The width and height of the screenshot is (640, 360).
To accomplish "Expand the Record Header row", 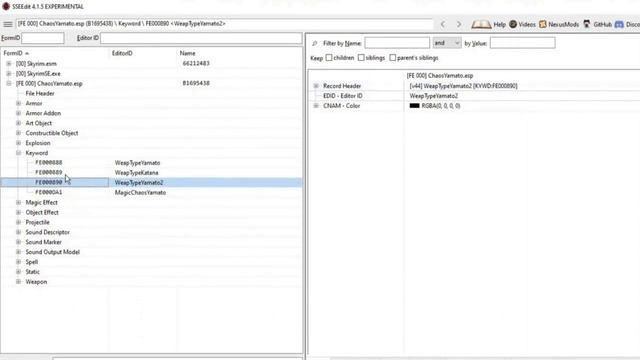I will (316, 86).
